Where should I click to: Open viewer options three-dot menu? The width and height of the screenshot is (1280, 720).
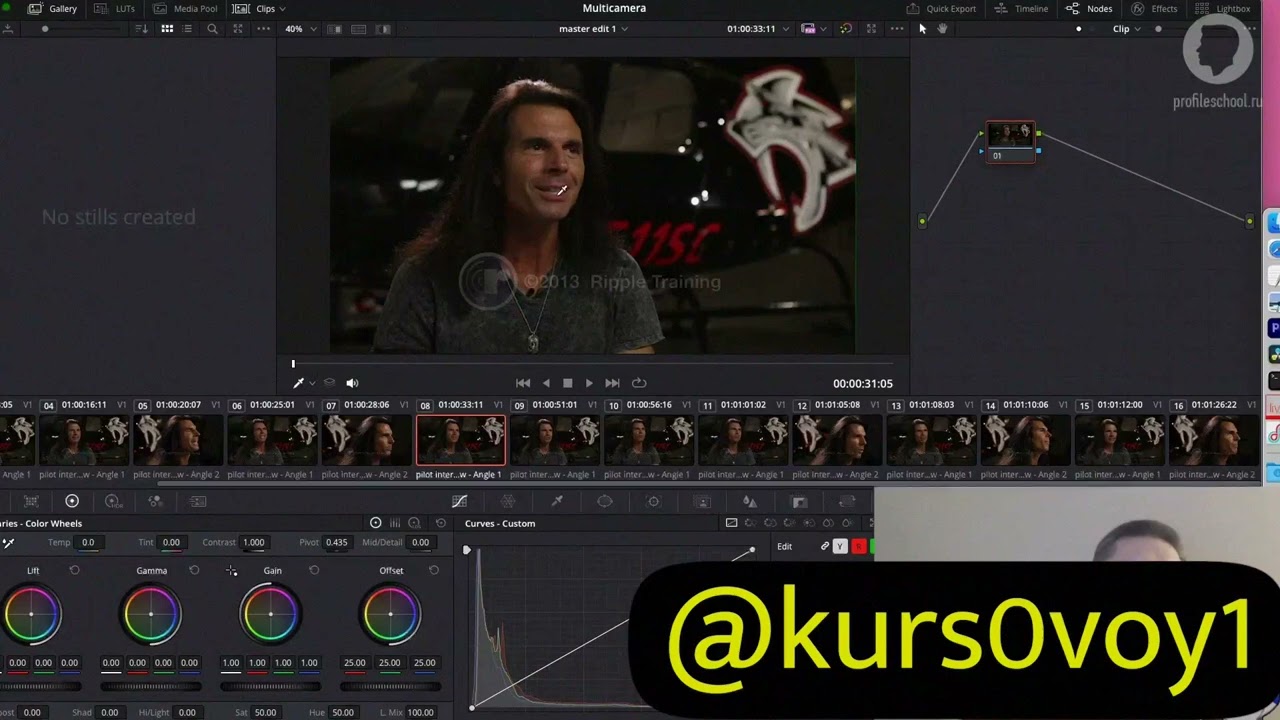coord(897,29)
